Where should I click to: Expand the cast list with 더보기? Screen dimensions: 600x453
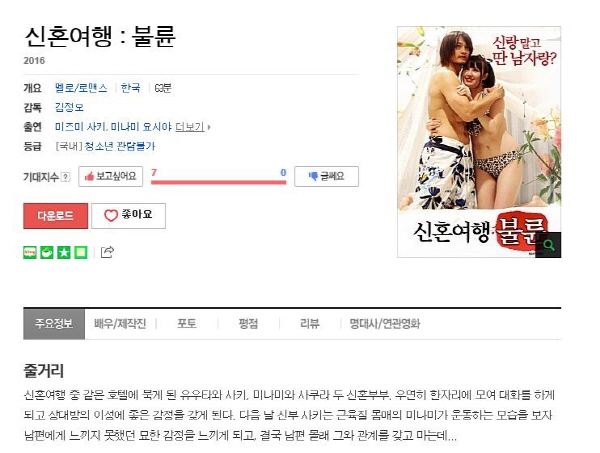pyautogui.click(x=192, y=127)
